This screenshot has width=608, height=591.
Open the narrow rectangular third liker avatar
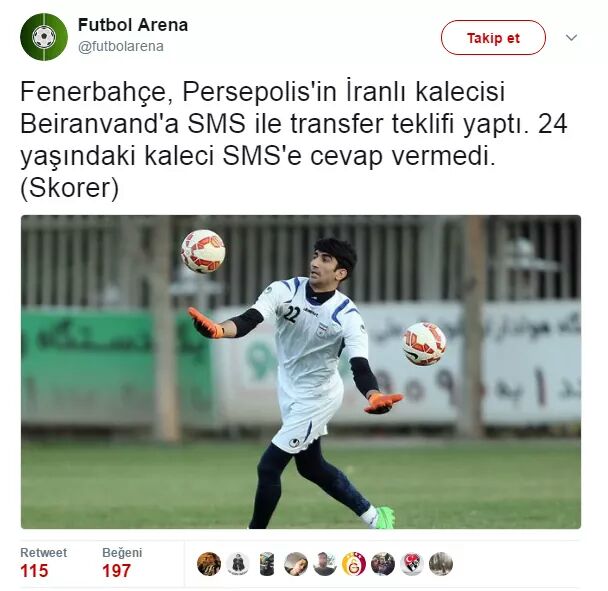point(267,563)
